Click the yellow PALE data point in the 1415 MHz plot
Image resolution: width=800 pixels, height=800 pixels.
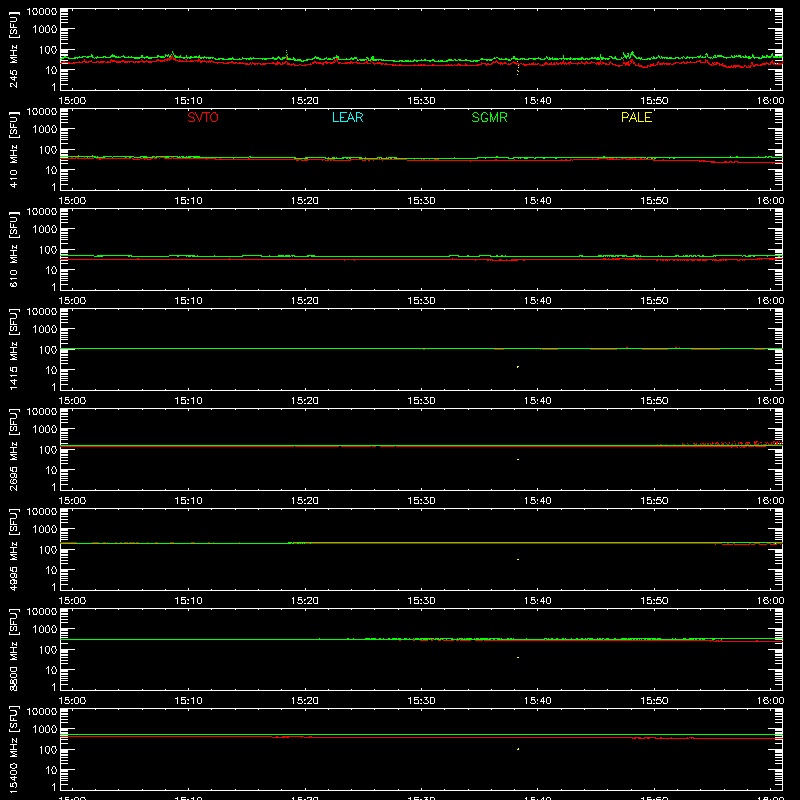[518, 367]
